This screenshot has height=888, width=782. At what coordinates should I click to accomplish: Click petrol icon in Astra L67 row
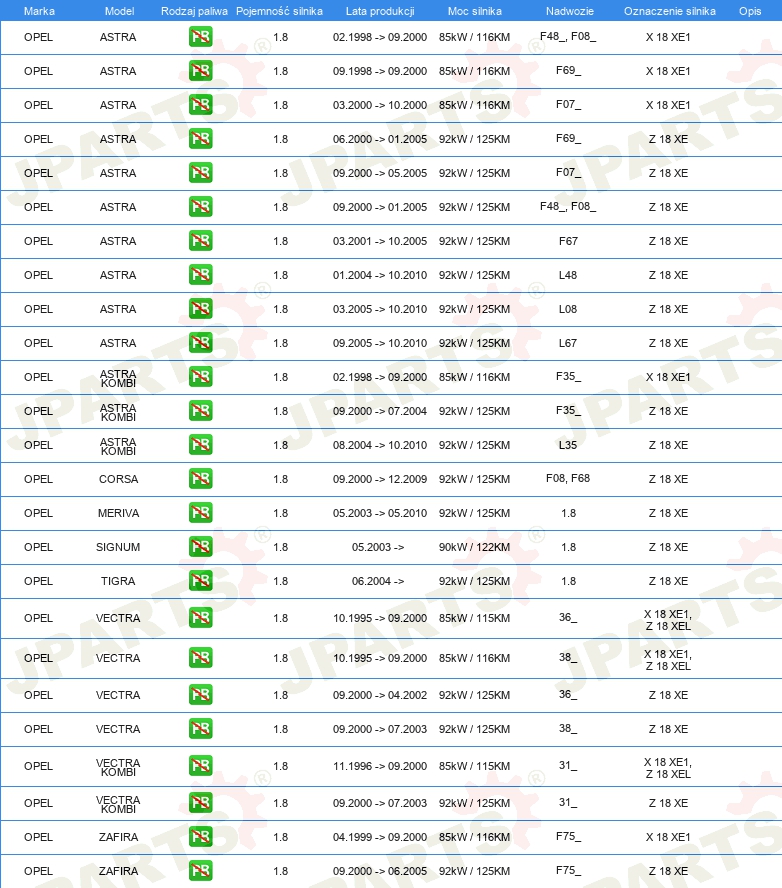point(200,343)
